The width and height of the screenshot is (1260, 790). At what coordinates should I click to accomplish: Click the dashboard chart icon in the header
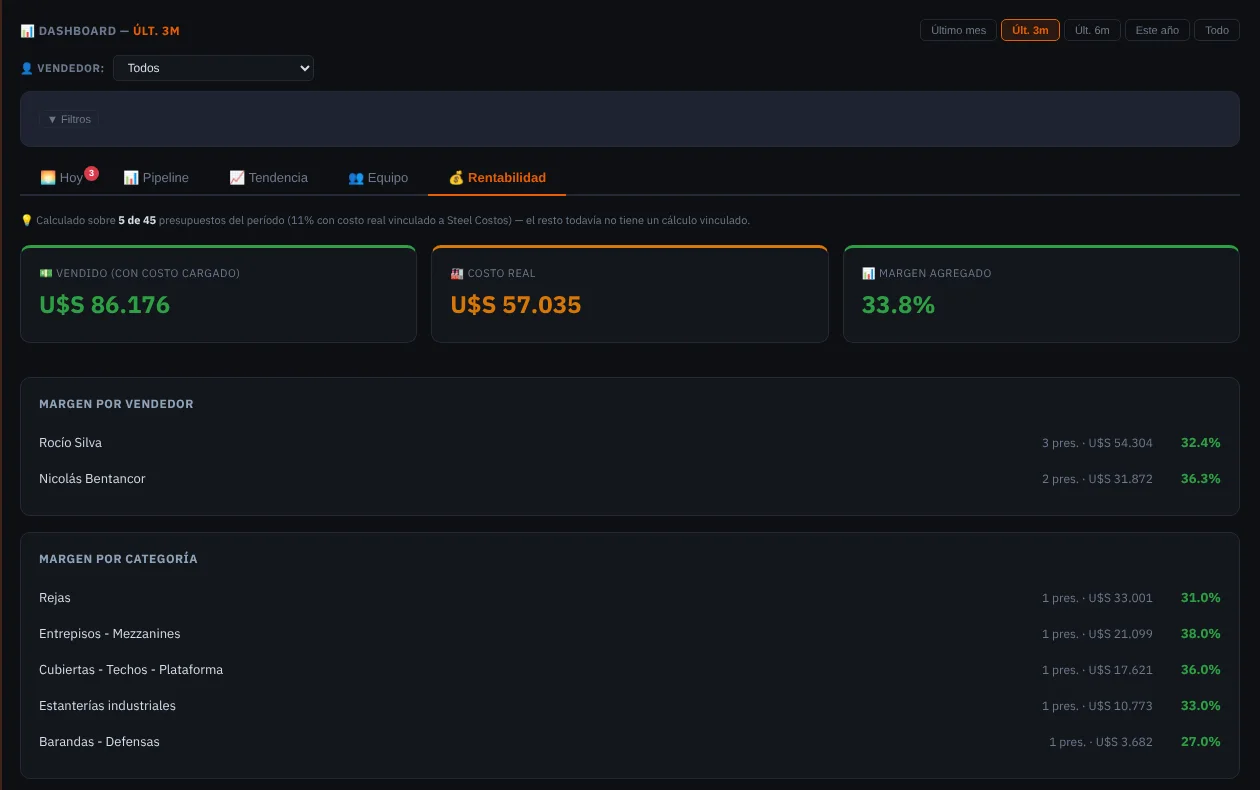(x=27, y=31)
